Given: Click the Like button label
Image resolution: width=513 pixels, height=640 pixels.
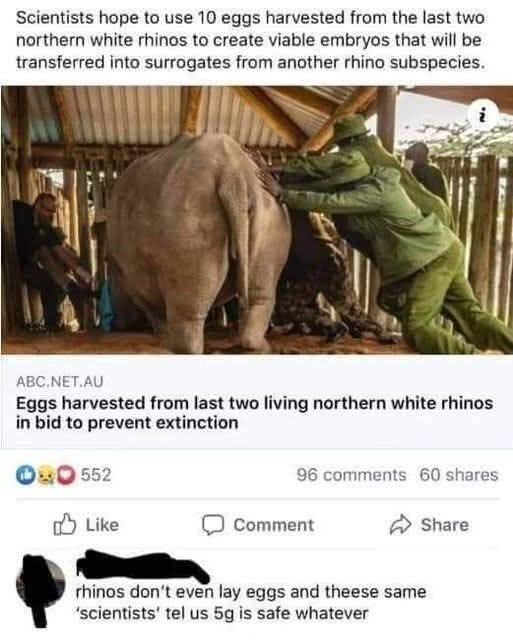Looking at the screenshot, I should point(102,525).
